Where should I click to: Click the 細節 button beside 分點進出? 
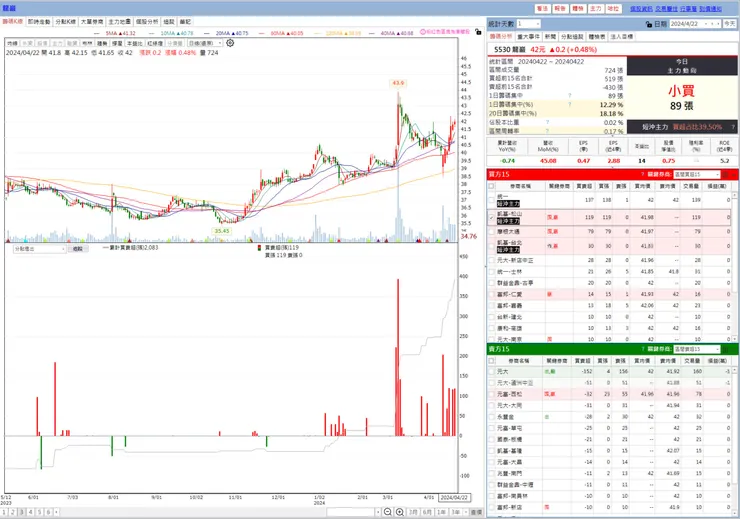click(x=78, y=249)
